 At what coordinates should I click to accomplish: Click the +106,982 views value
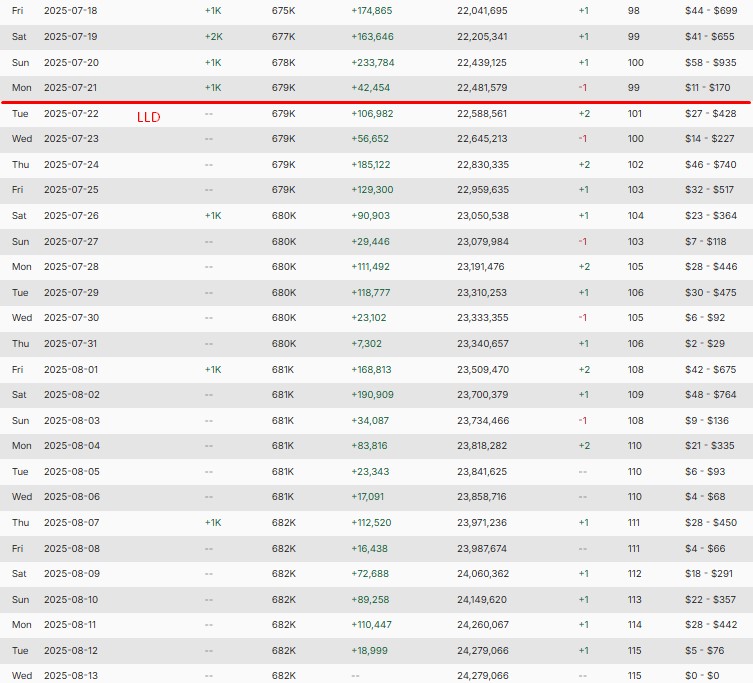click(x=372, y=113)
